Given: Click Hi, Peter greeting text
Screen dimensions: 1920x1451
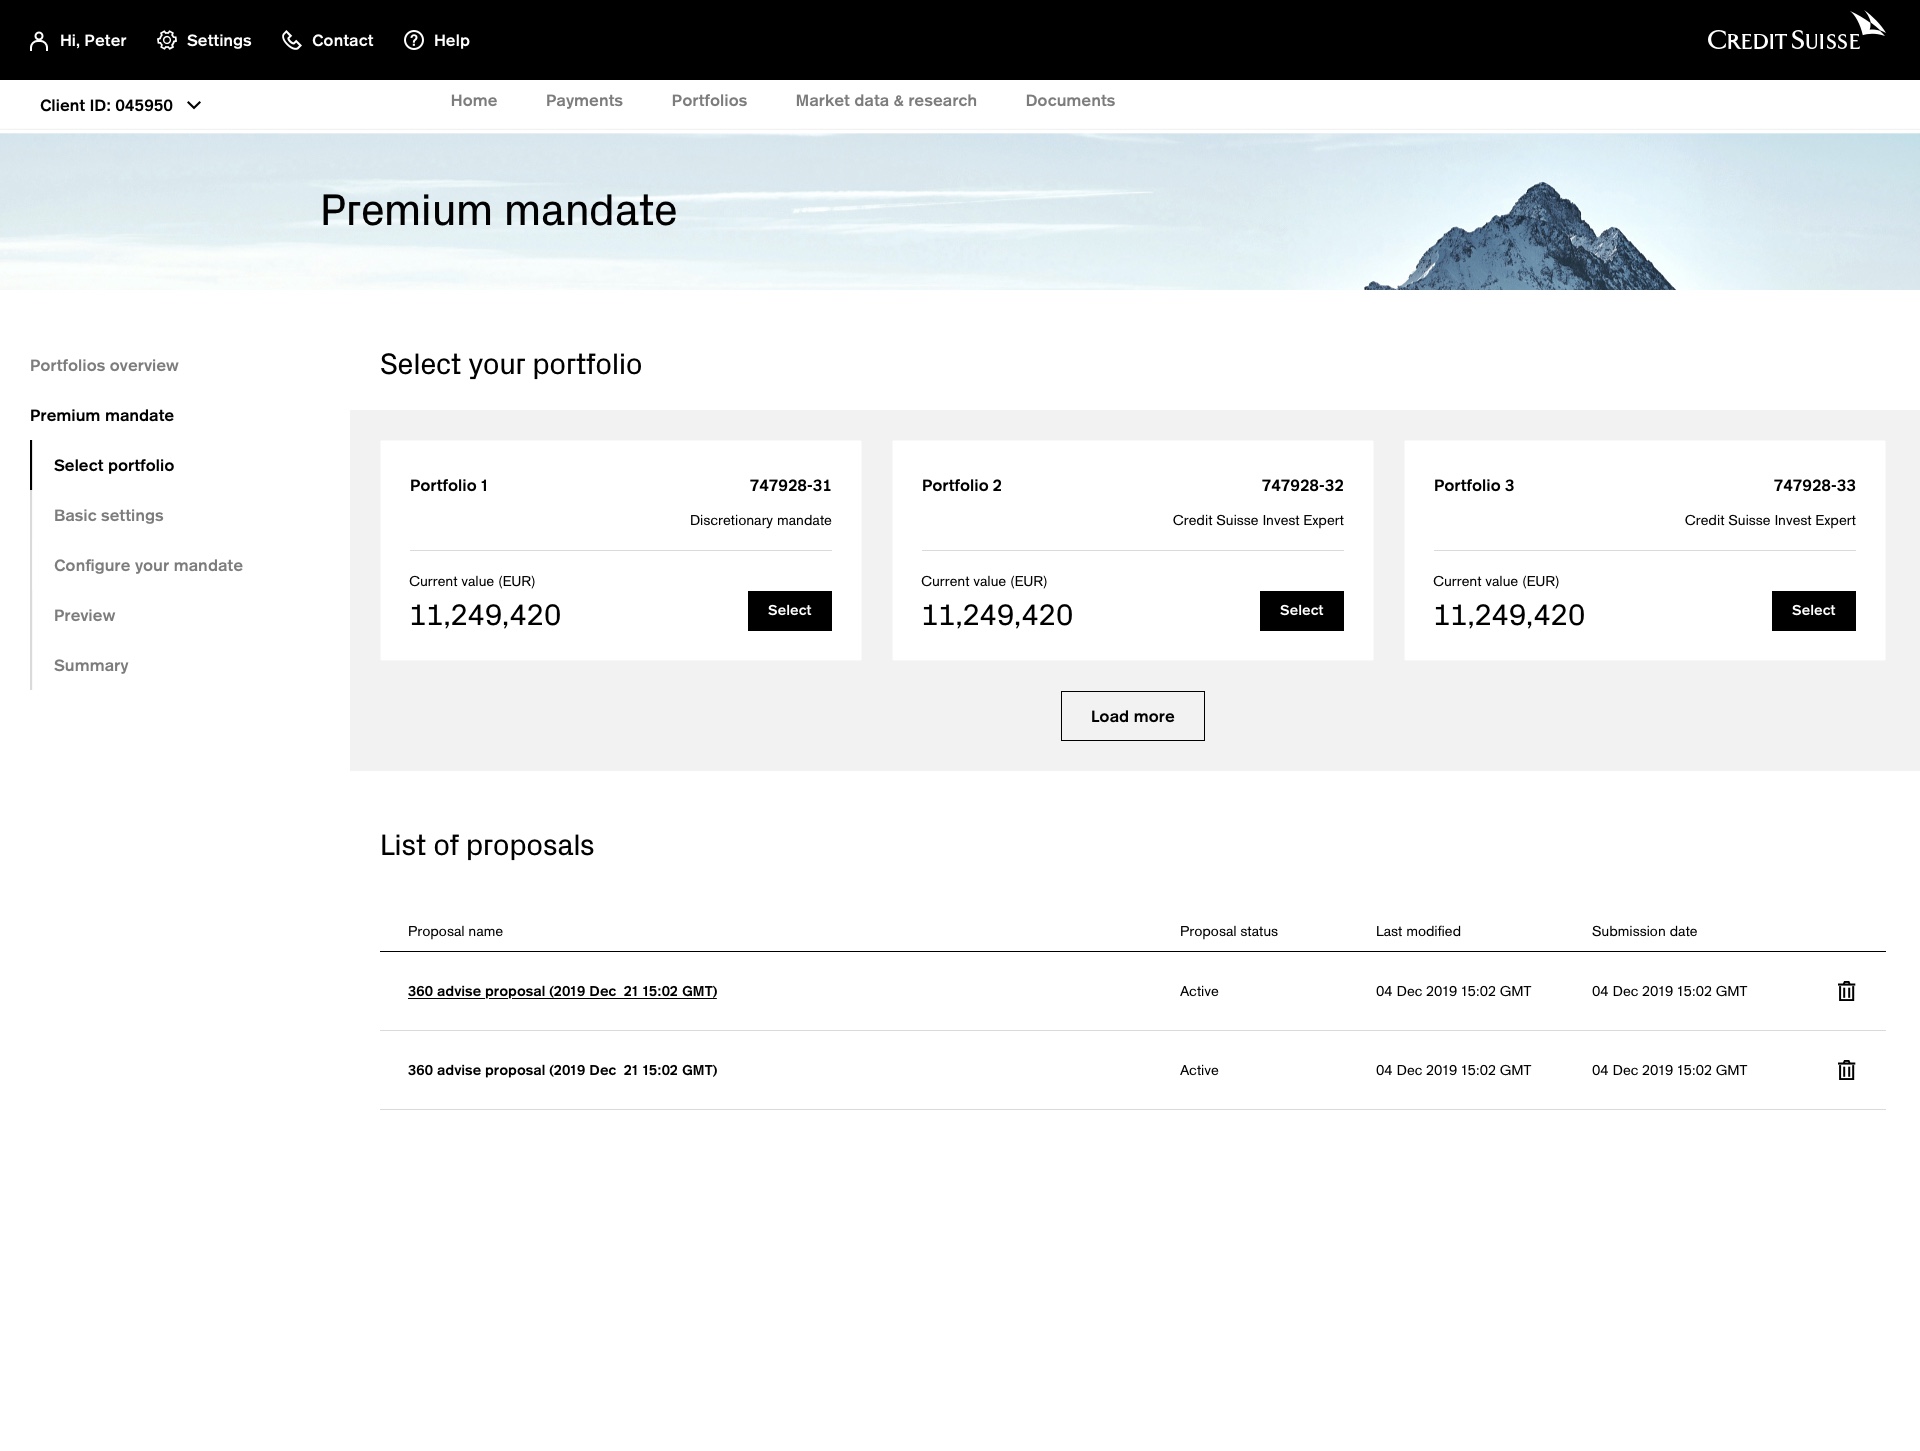Looking at the screenshot, I should pos(93,41).
